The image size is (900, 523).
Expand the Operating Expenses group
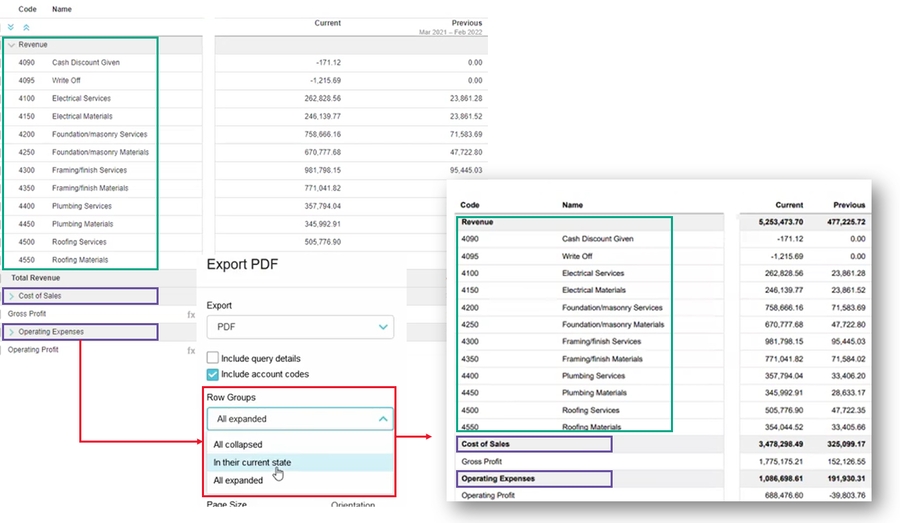(12, 332)
